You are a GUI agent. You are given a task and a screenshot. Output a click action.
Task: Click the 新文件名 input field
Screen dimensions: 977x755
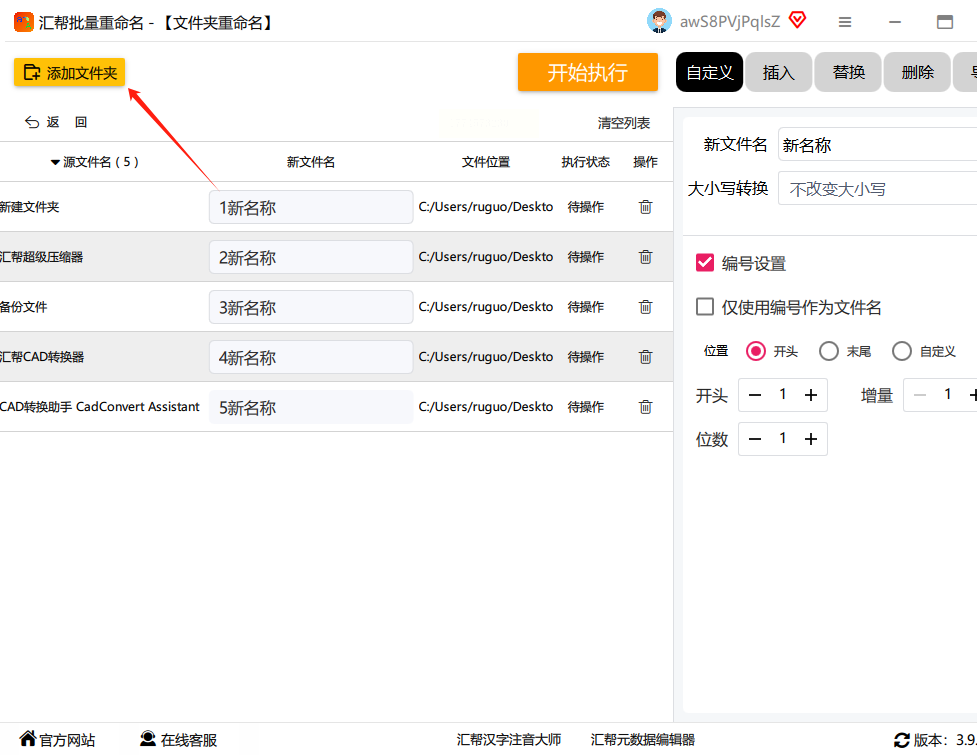[878, 145]
